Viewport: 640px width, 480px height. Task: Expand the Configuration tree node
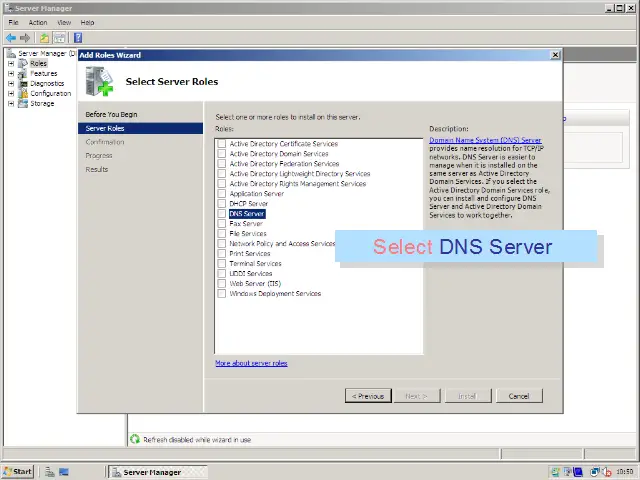pos(11,93)
